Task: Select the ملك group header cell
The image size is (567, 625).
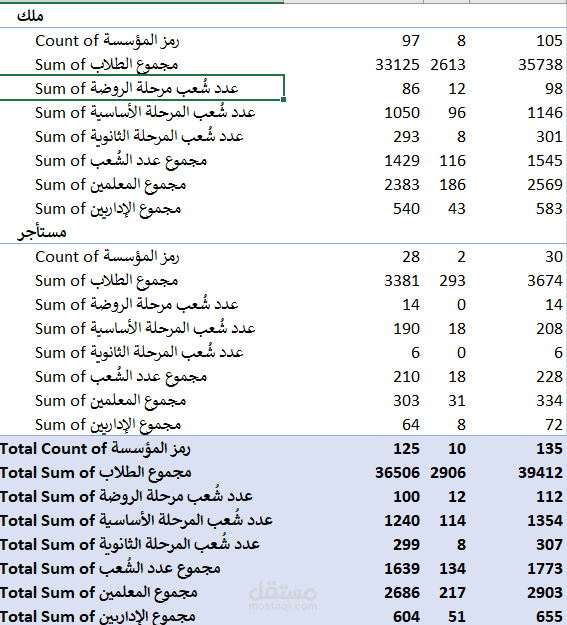Action: click(30, 16)
